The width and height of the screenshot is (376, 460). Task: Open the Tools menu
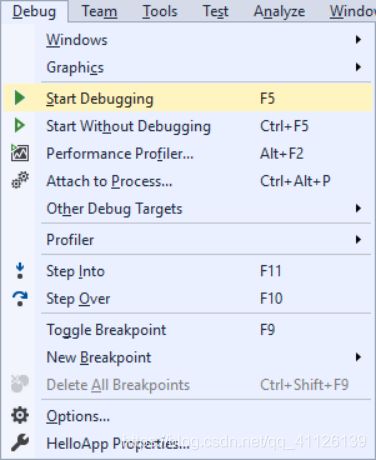pyautogui.click(x=160, y=11)
